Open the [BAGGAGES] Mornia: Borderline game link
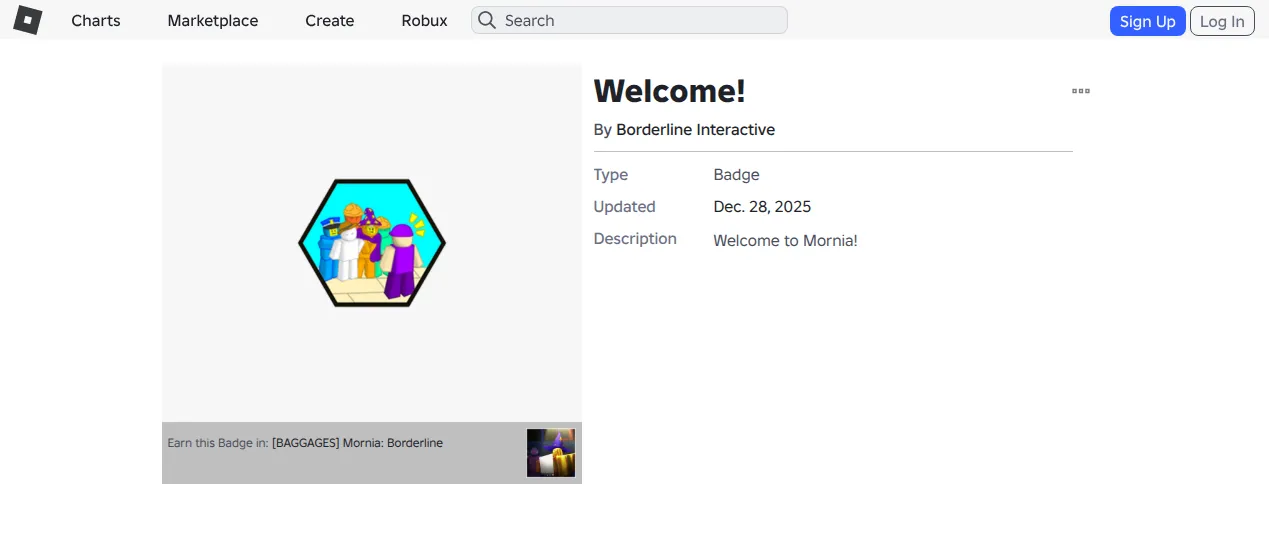This screenshot has height=546, width=1269. coord(357,443)
